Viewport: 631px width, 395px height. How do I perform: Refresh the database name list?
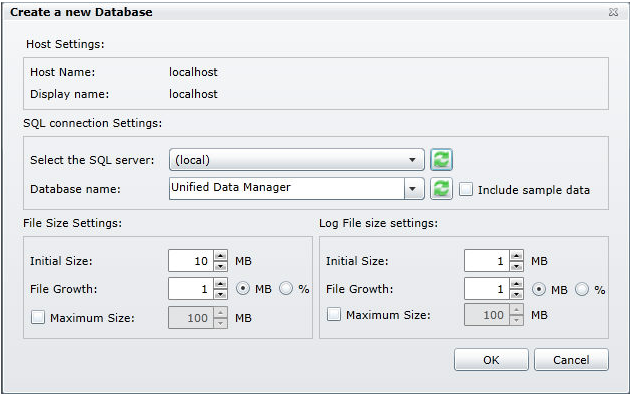tap(441, 189)
